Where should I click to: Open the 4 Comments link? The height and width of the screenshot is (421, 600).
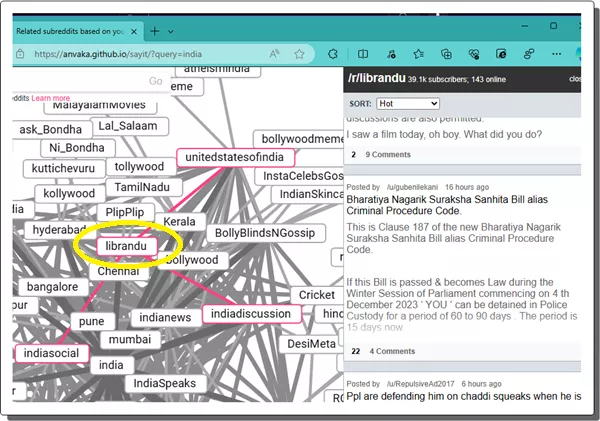coord(392,351)
